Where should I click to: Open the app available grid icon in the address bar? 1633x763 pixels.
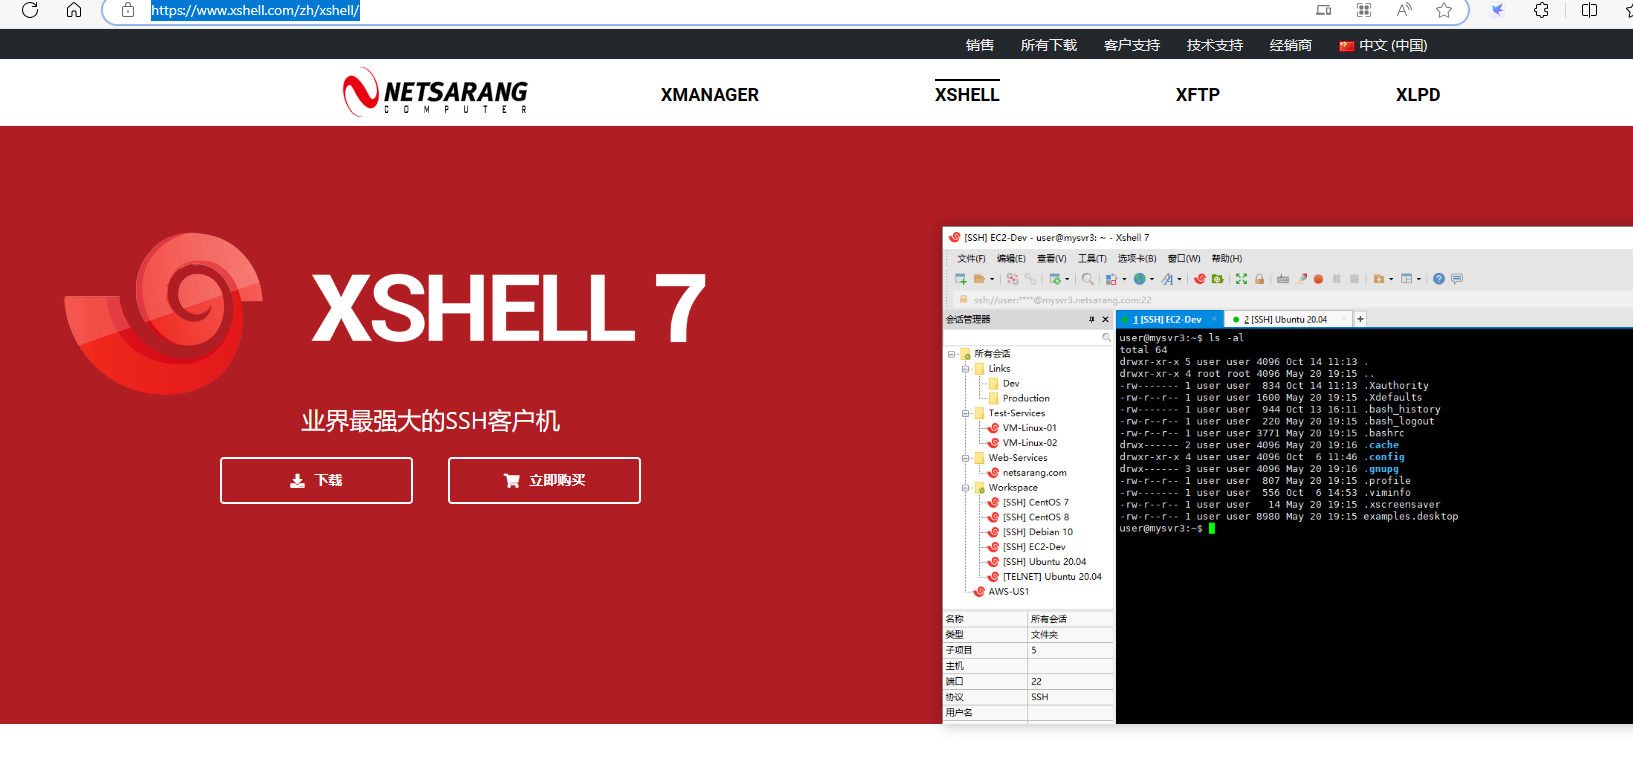tap(1364, 10)
